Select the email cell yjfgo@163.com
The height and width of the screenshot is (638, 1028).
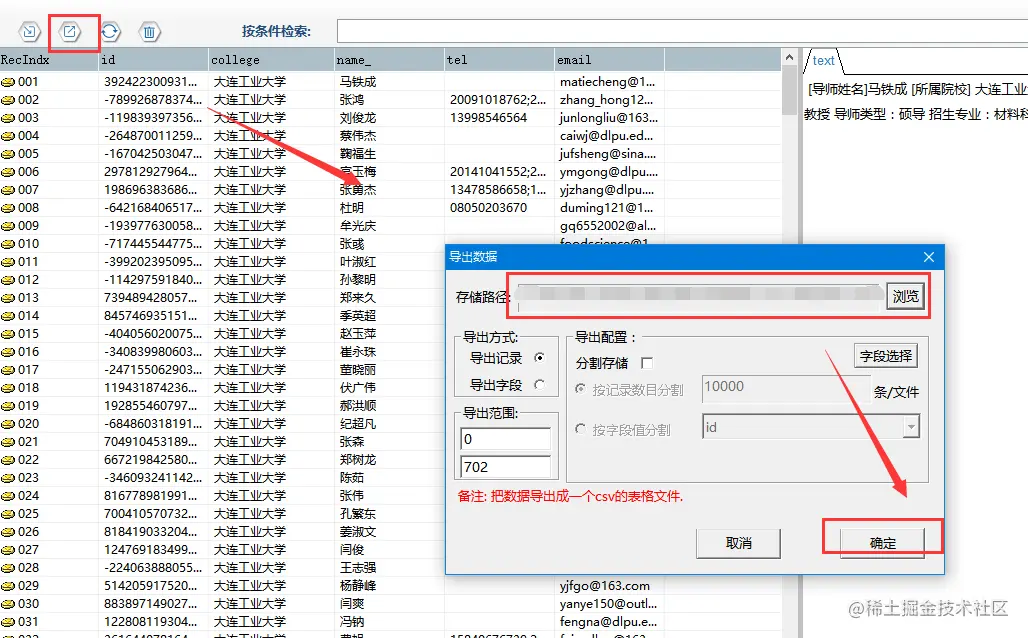click(604, 586)
